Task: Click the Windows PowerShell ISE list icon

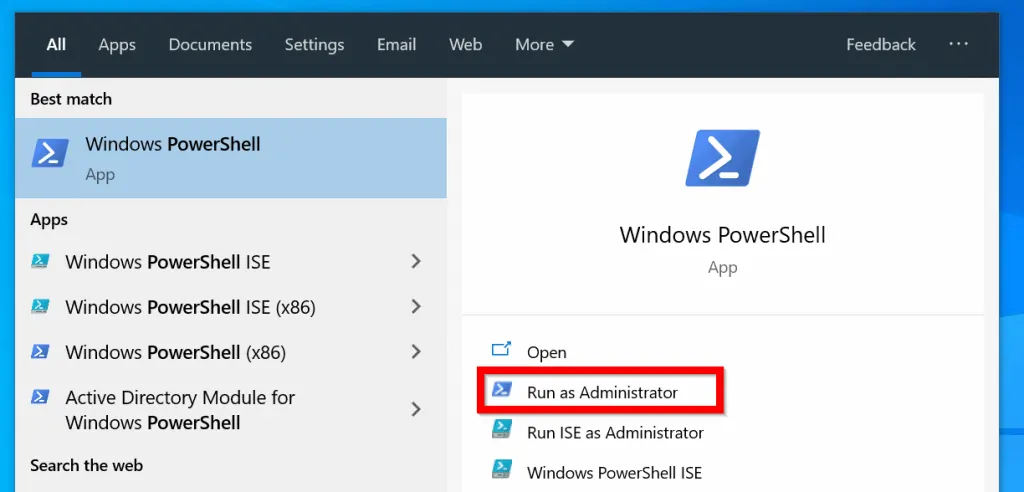Action: 40,261
